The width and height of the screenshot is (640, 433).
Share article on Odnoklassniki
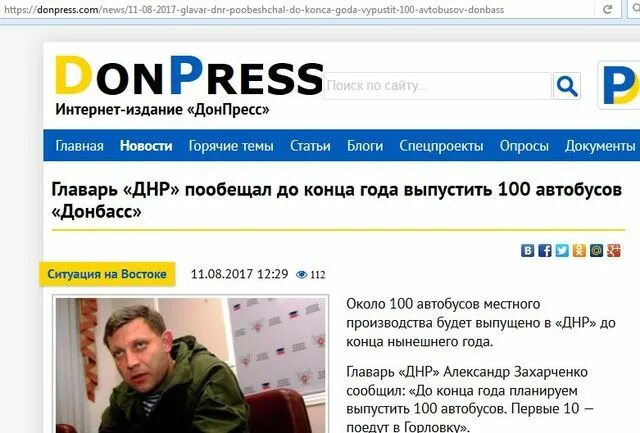click(579, 250)
